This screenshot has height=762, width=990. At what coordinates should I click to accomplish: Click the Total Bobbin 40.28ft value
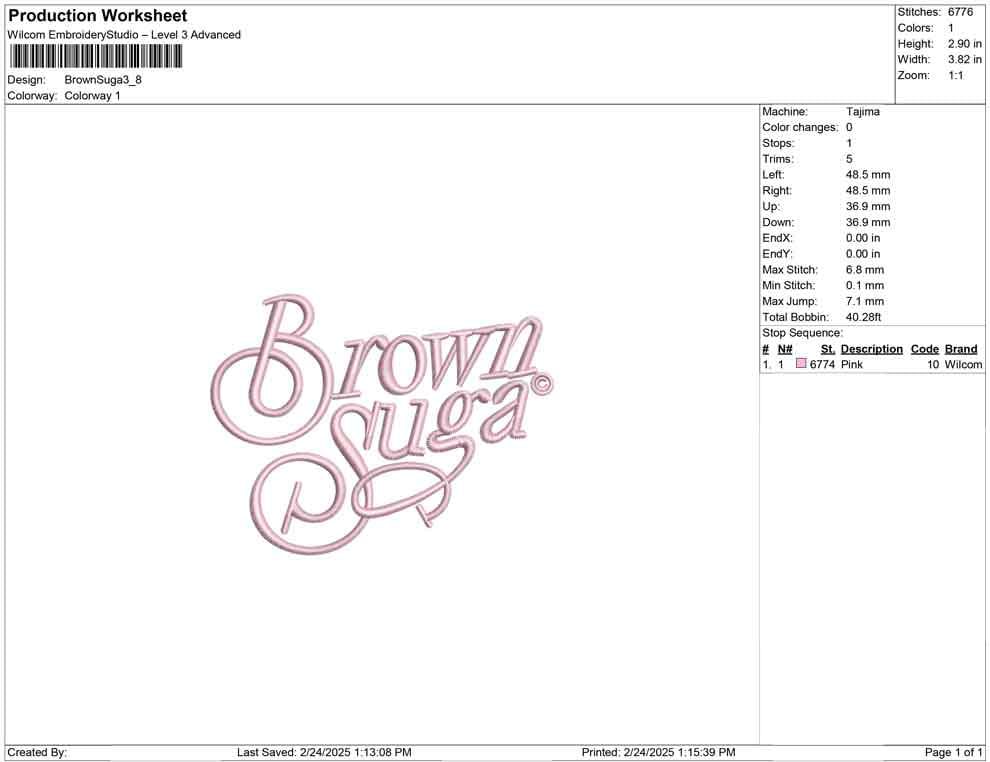pyautogui.click(x=863, y=317)
